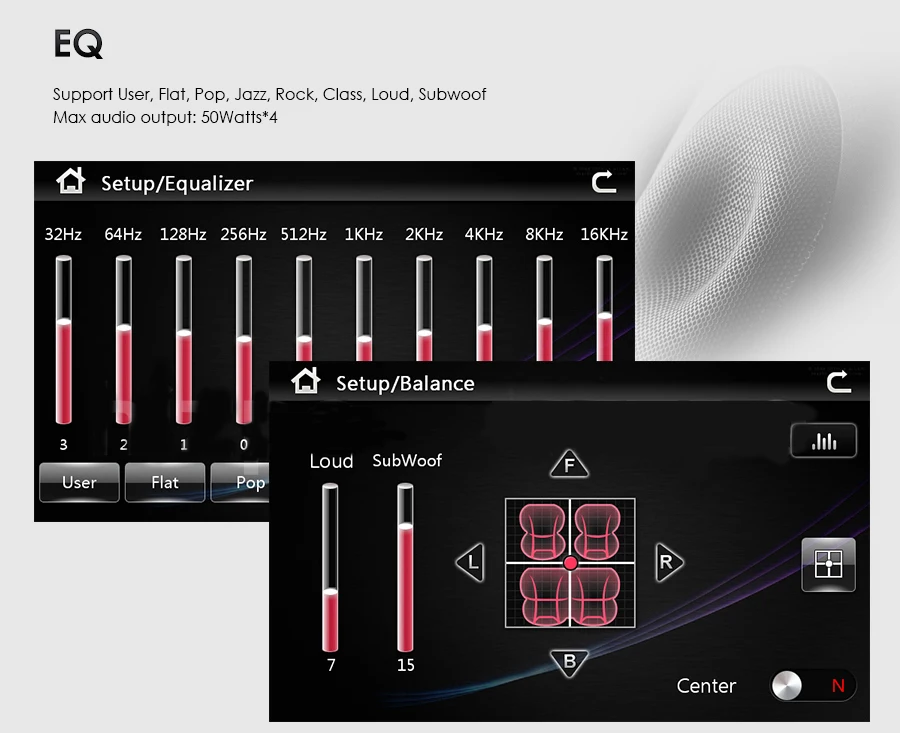
Task: Adjust the 512Hz equalizer slider
Action: [x=304, y=308]
